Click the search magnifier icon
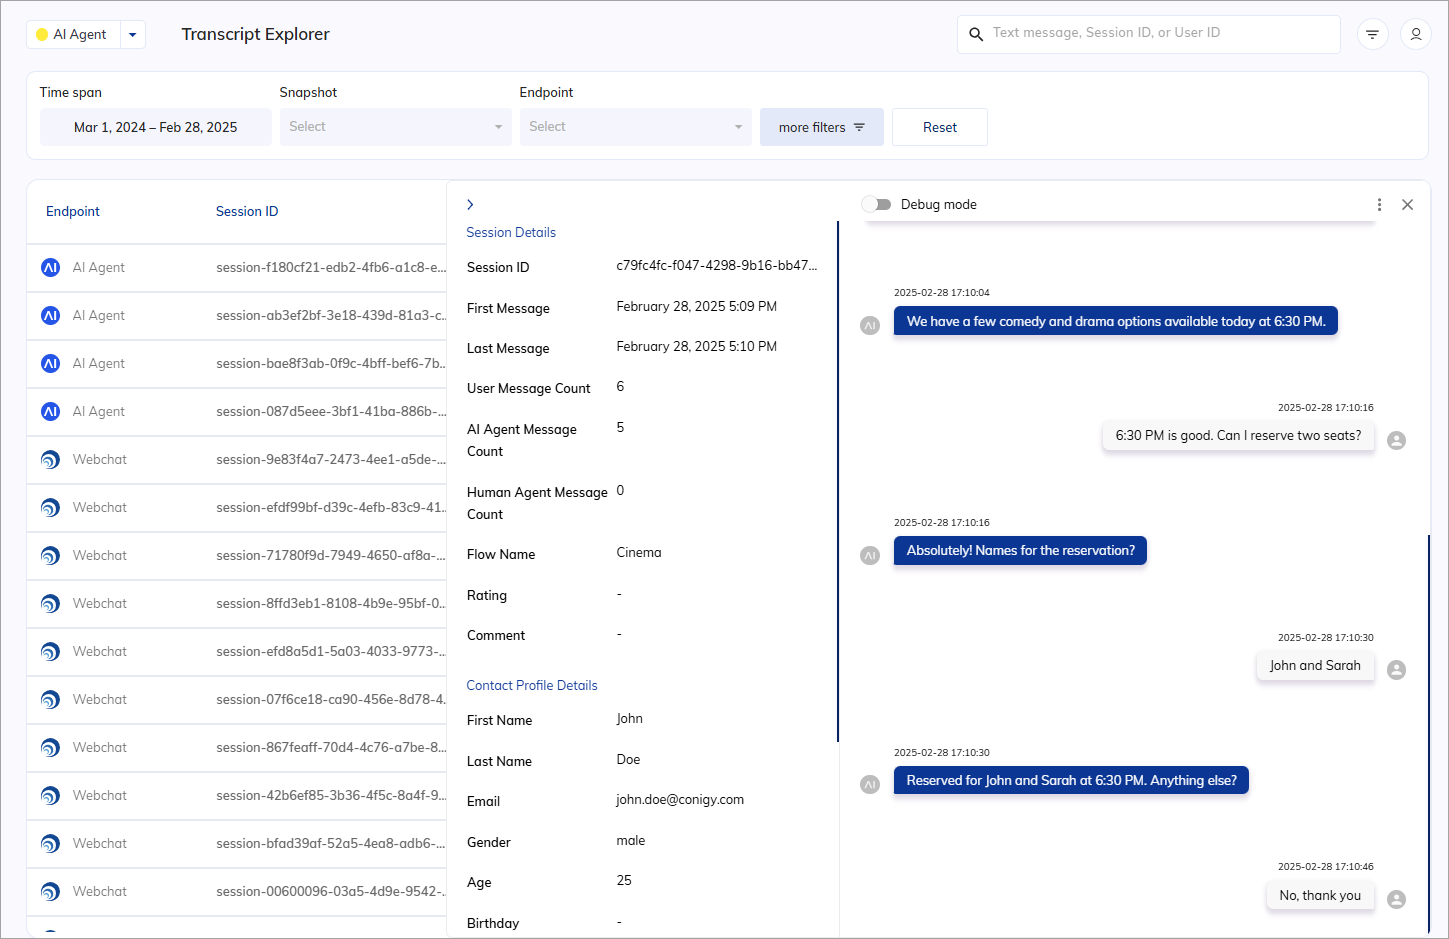The width and height of the screenshot is (1449, 939). pos(976,34)
